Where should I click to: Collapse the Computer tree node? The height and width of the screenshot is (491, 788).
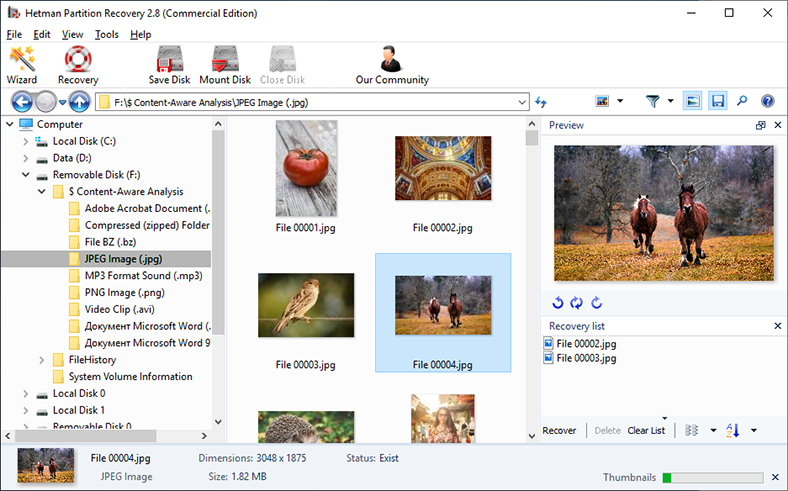(x=10, y=124)
